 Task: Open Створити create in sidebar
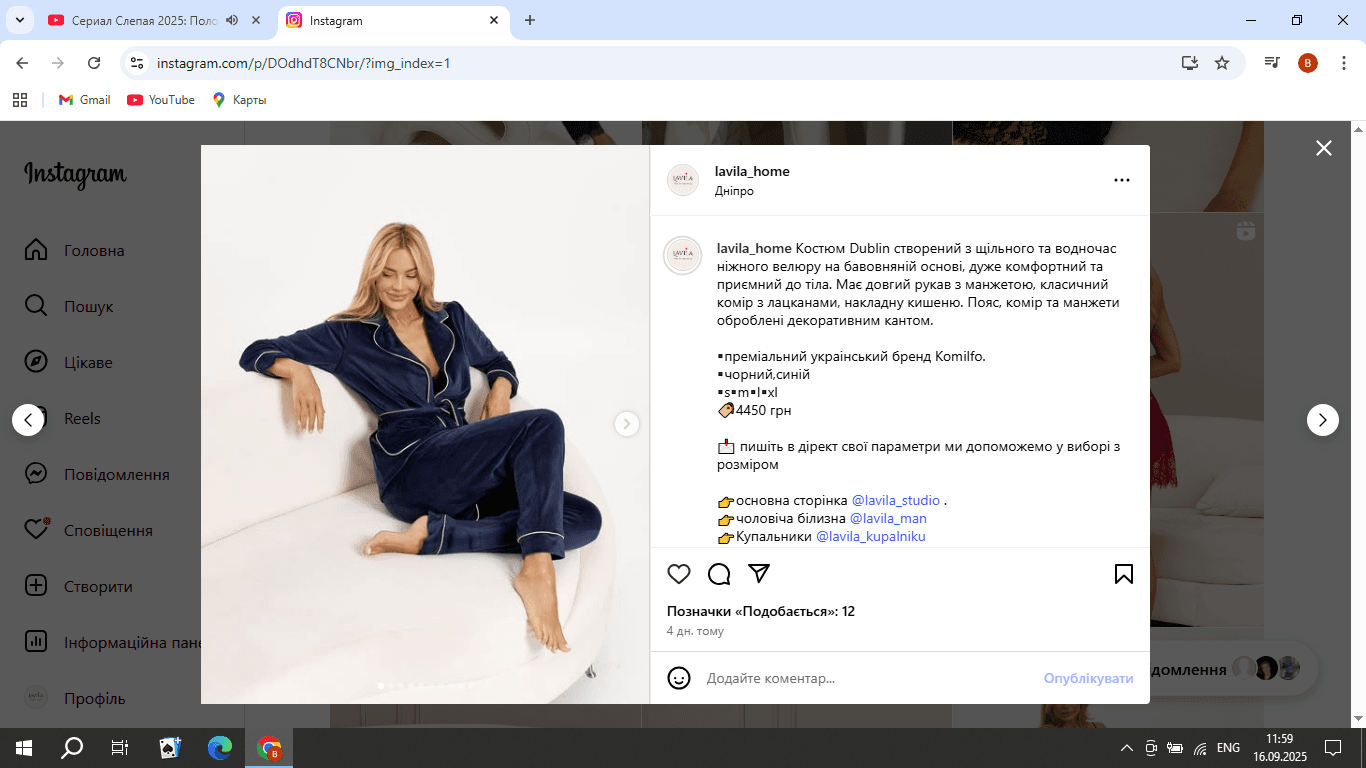[80, 586]
